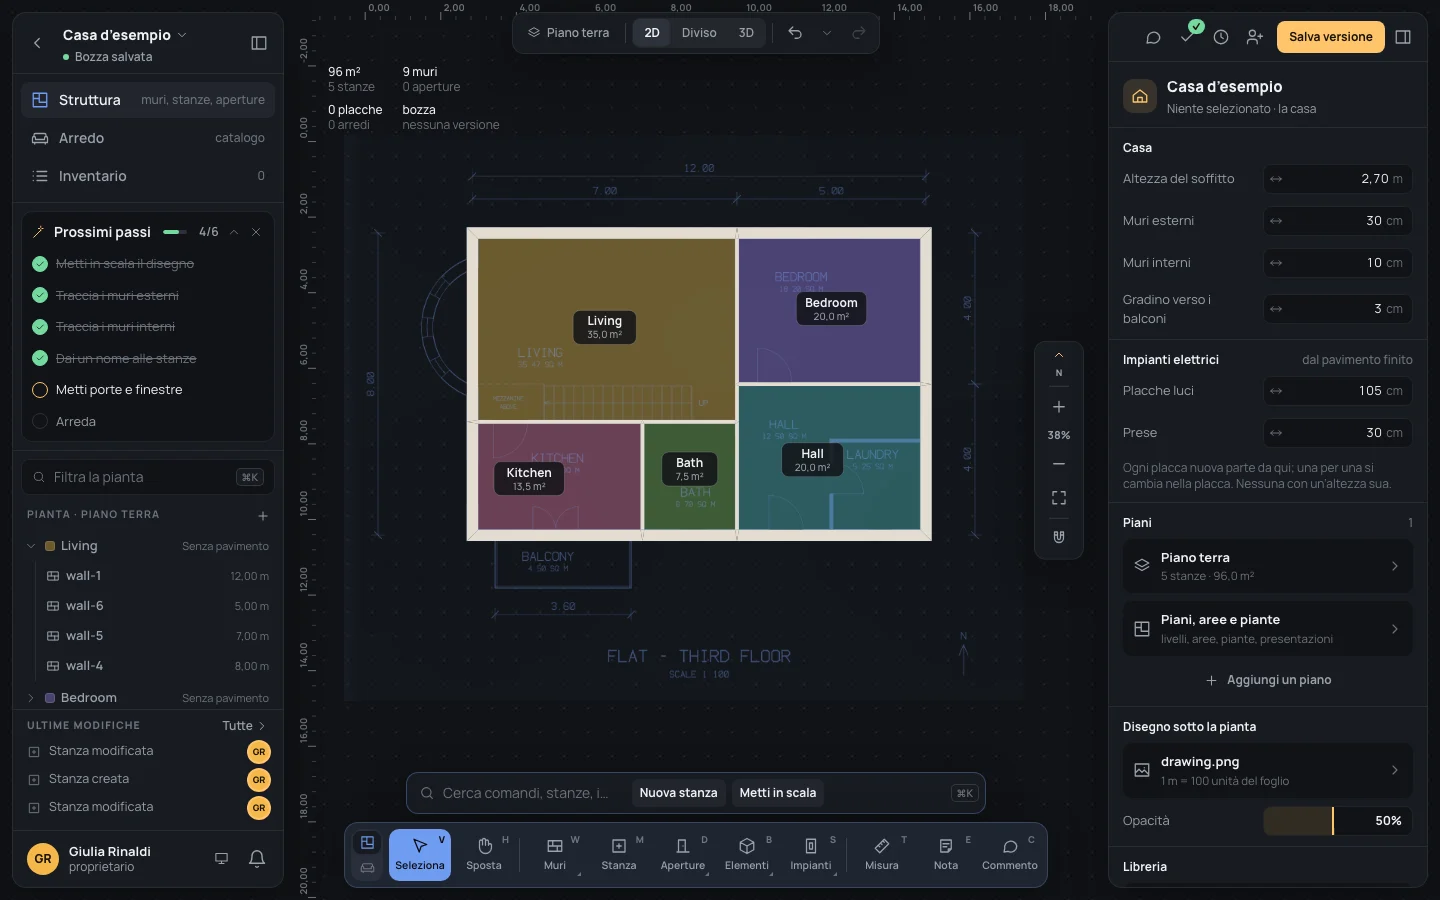Open the Piano terra floor selector
Image resolution: width=1440 pixels, height=900 pixels.
569,33
